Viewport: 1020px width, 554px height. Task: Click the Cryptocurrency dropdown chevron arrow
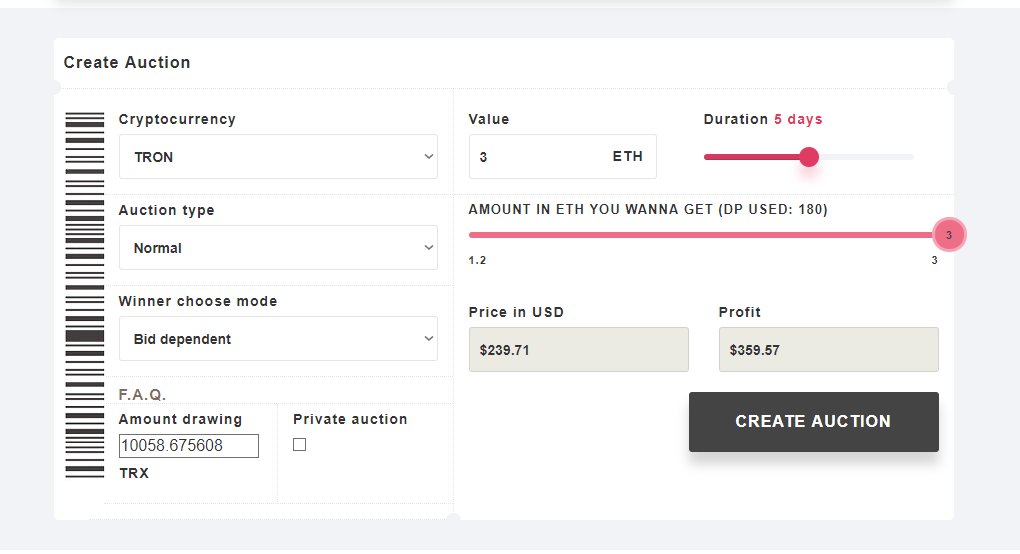point(429,157)
